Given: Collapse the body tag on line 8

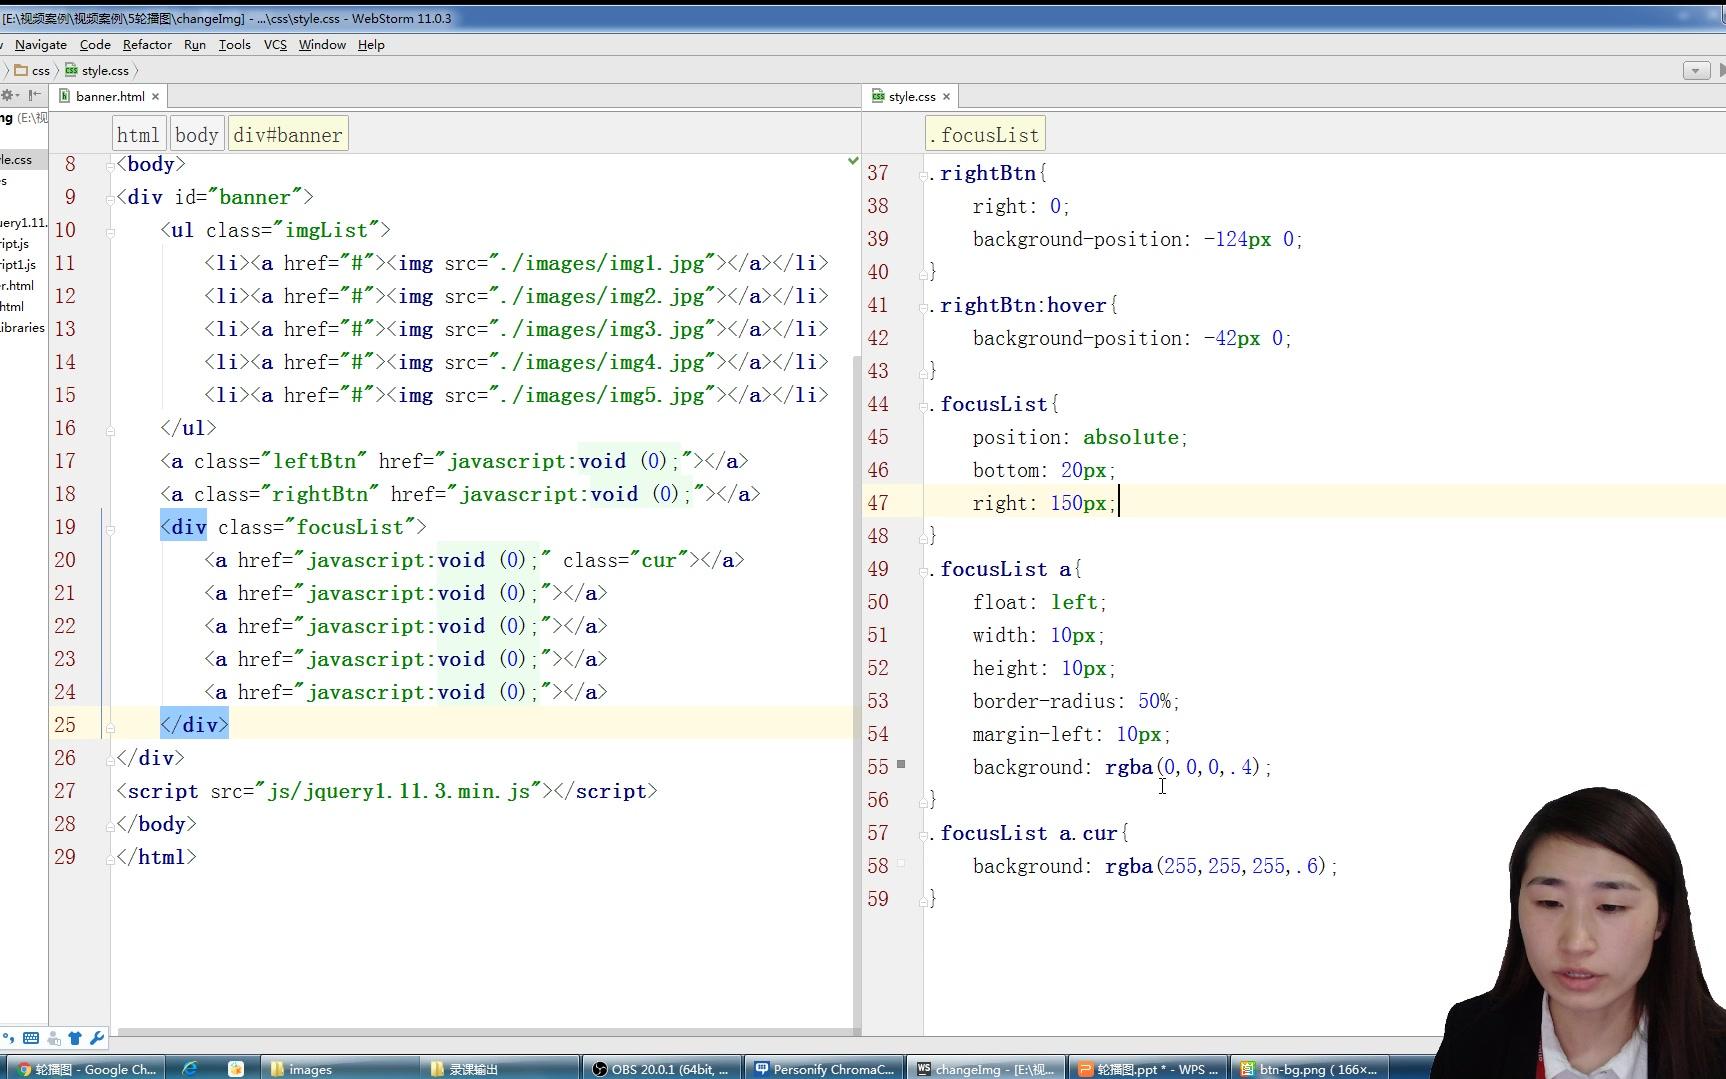Looking at the screenshot, I should 109,166.
